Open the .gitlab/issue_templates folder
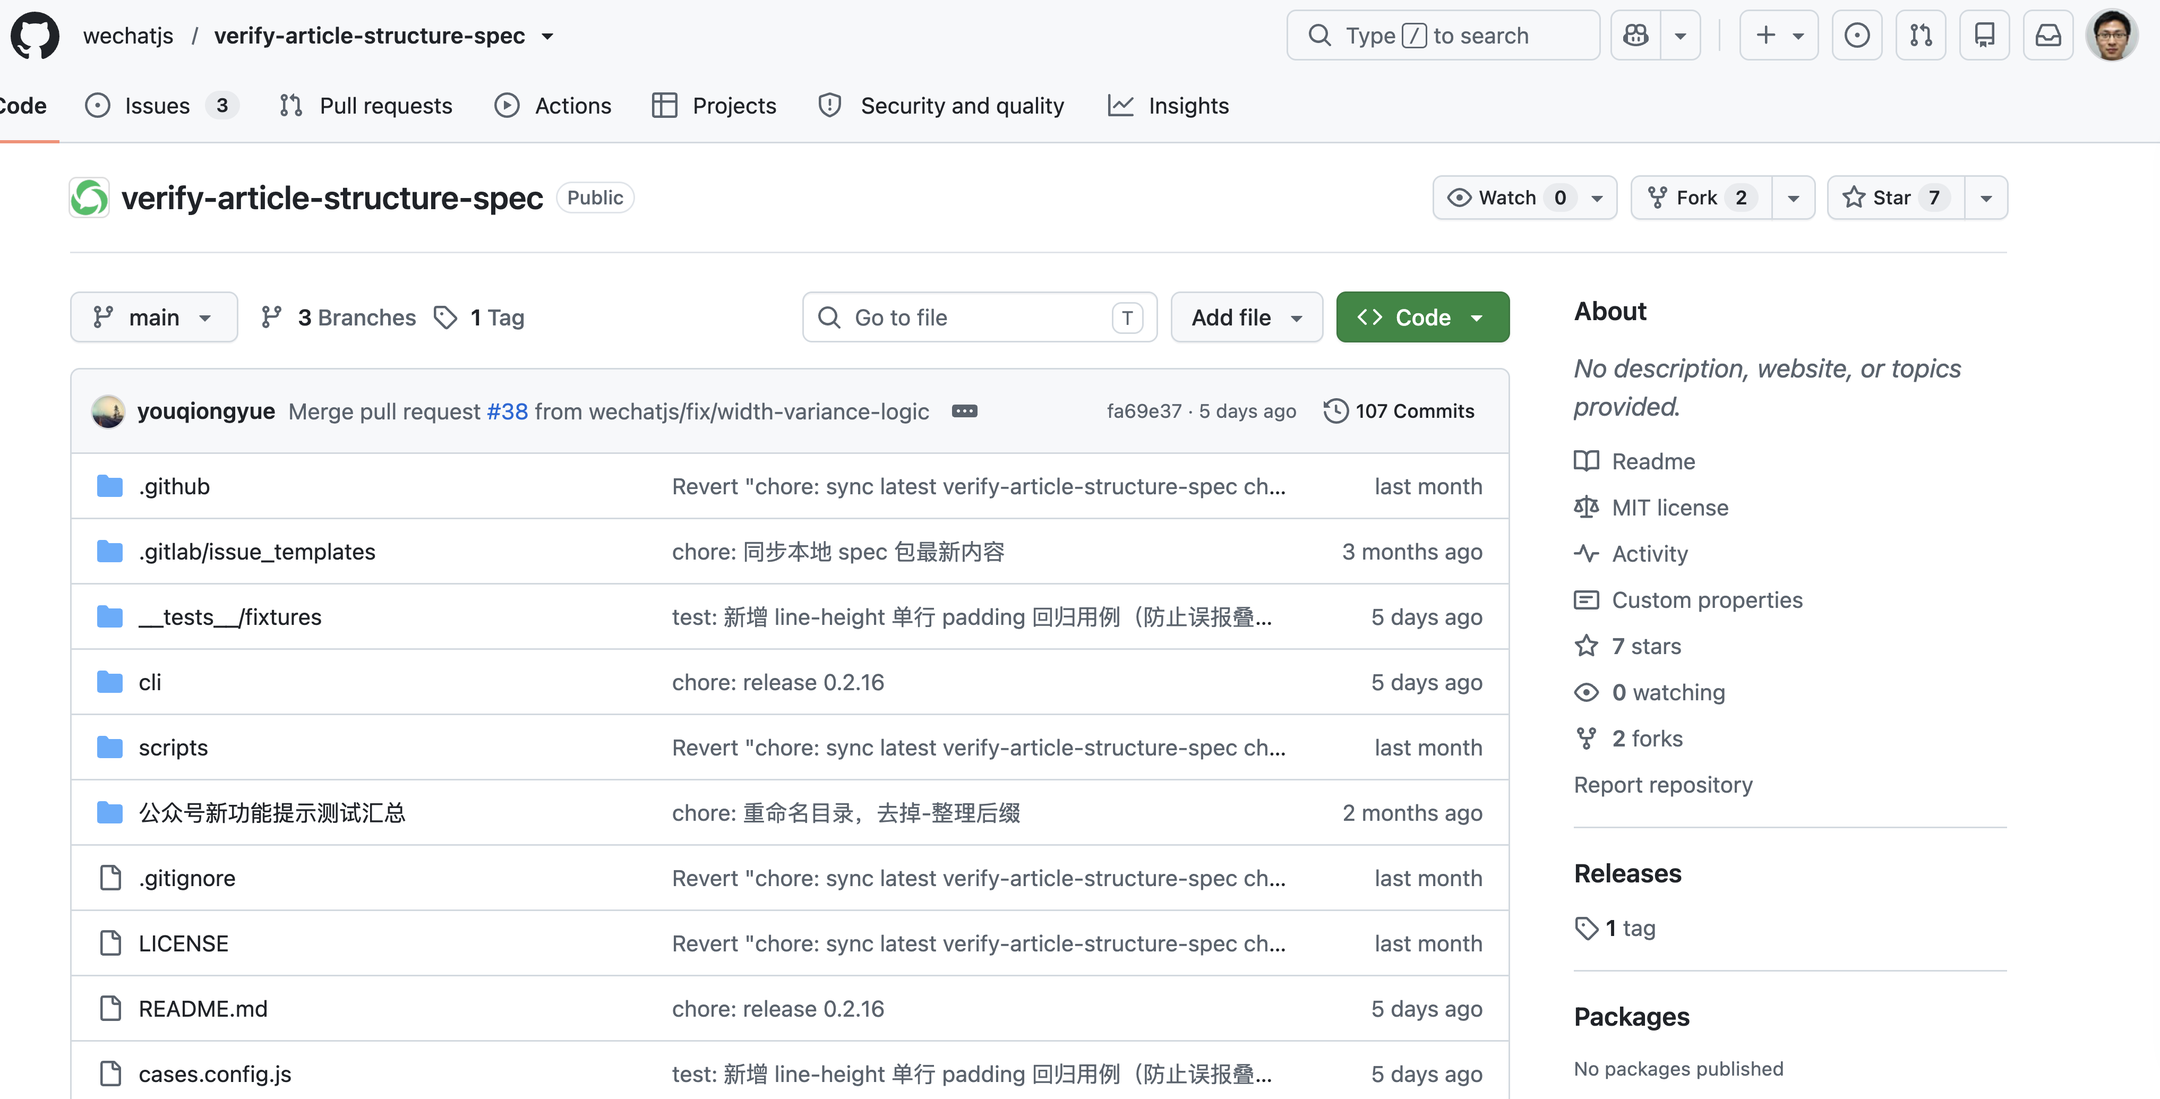Image resolution: width=2160 pixels, height=1099 pixels. point(257,551)
